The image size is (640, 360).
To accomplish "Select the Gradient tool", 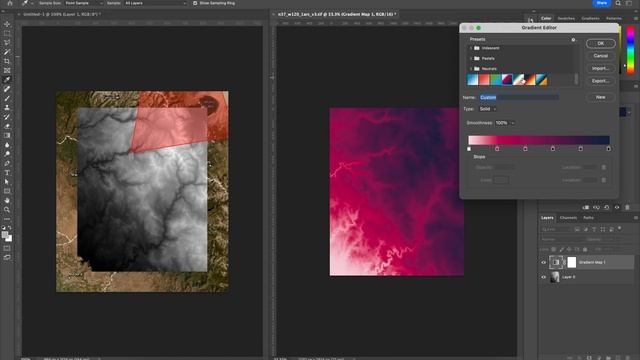I will click(7, 136).
